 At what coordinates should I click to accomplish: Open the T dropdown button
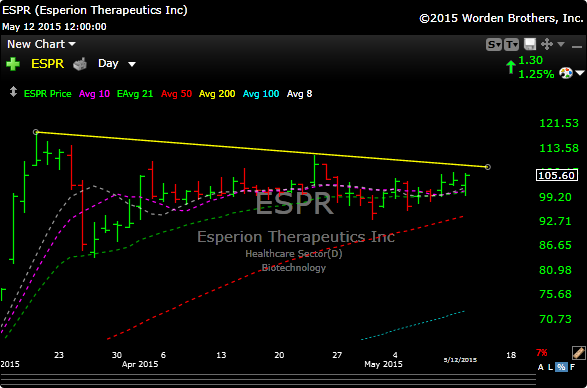pyautogui.click(x=511, y=45)
